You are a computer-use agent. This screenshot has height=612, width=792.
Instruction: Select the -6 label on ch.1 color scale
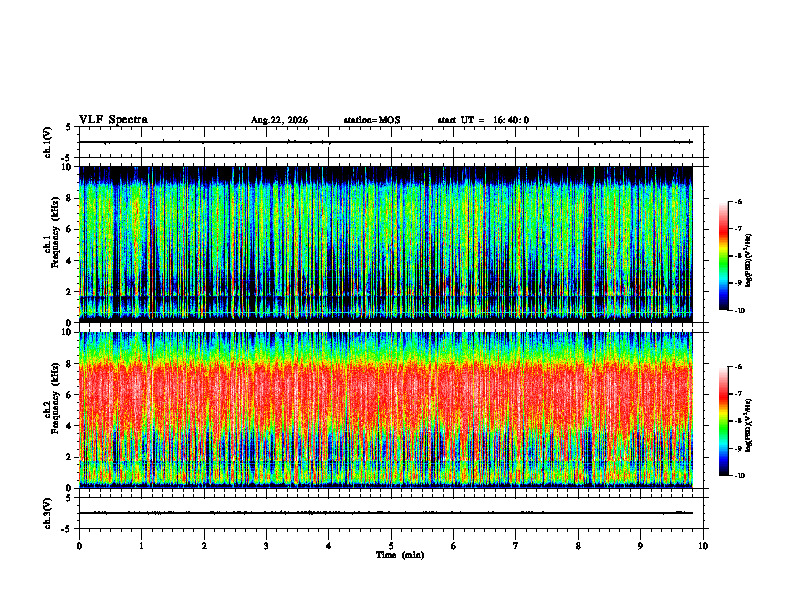pos(738,202)
